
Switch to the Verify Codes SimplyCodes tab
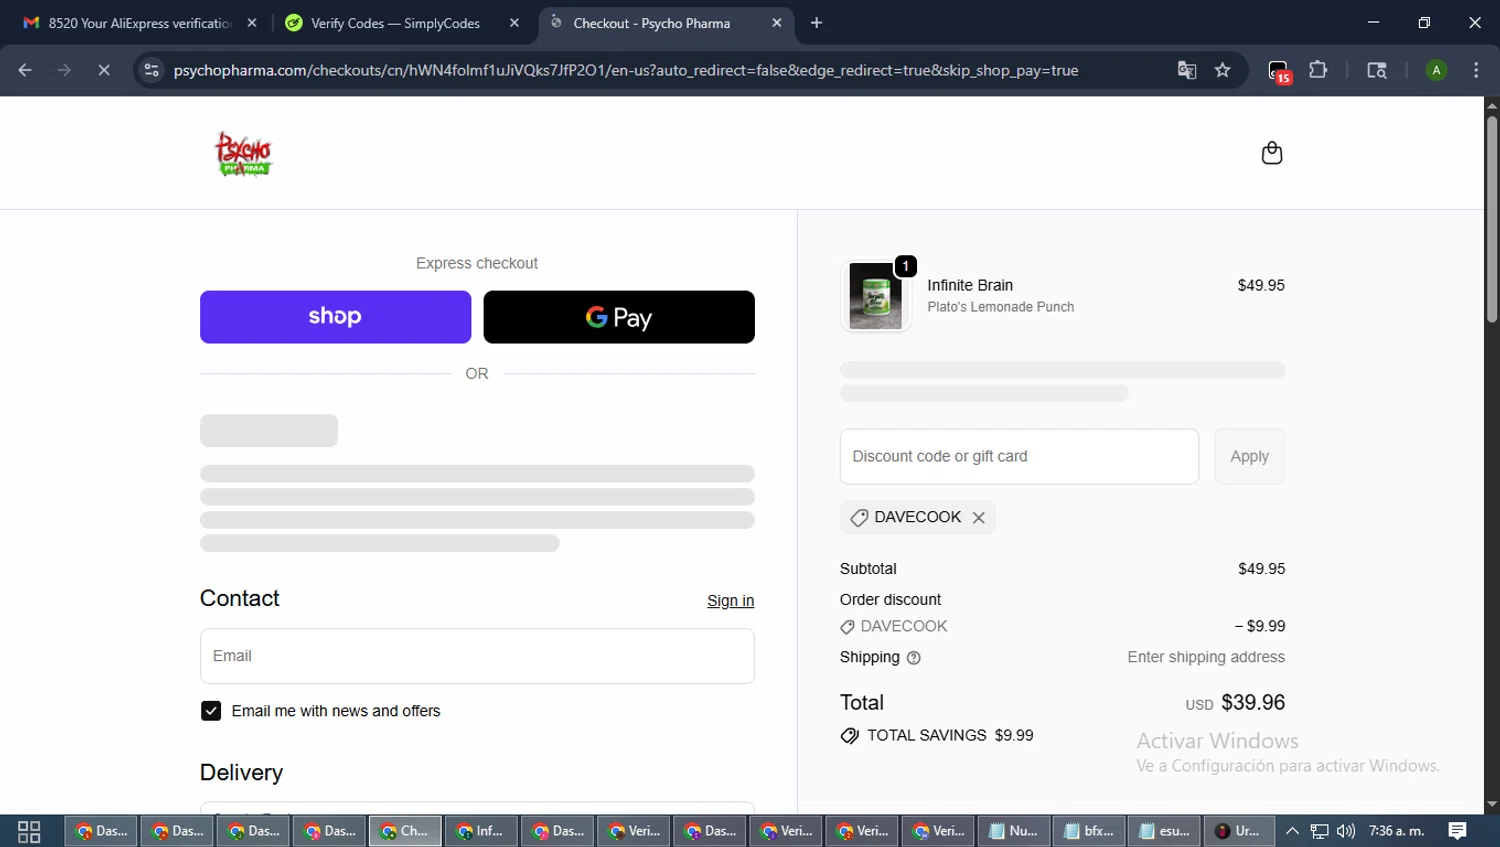pyautogui.click(x=395, y=23)
